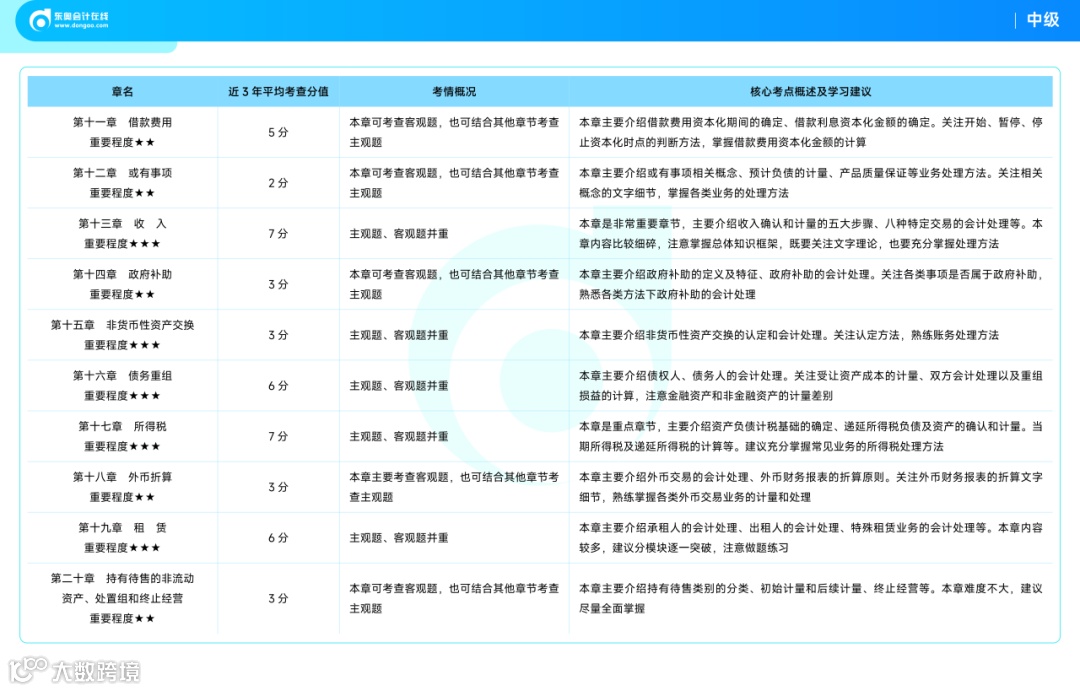The height and width of the screenshot is (691, 1080).
Task: Select the 近3年平均考查分值 column header
Action: point(278,92)
